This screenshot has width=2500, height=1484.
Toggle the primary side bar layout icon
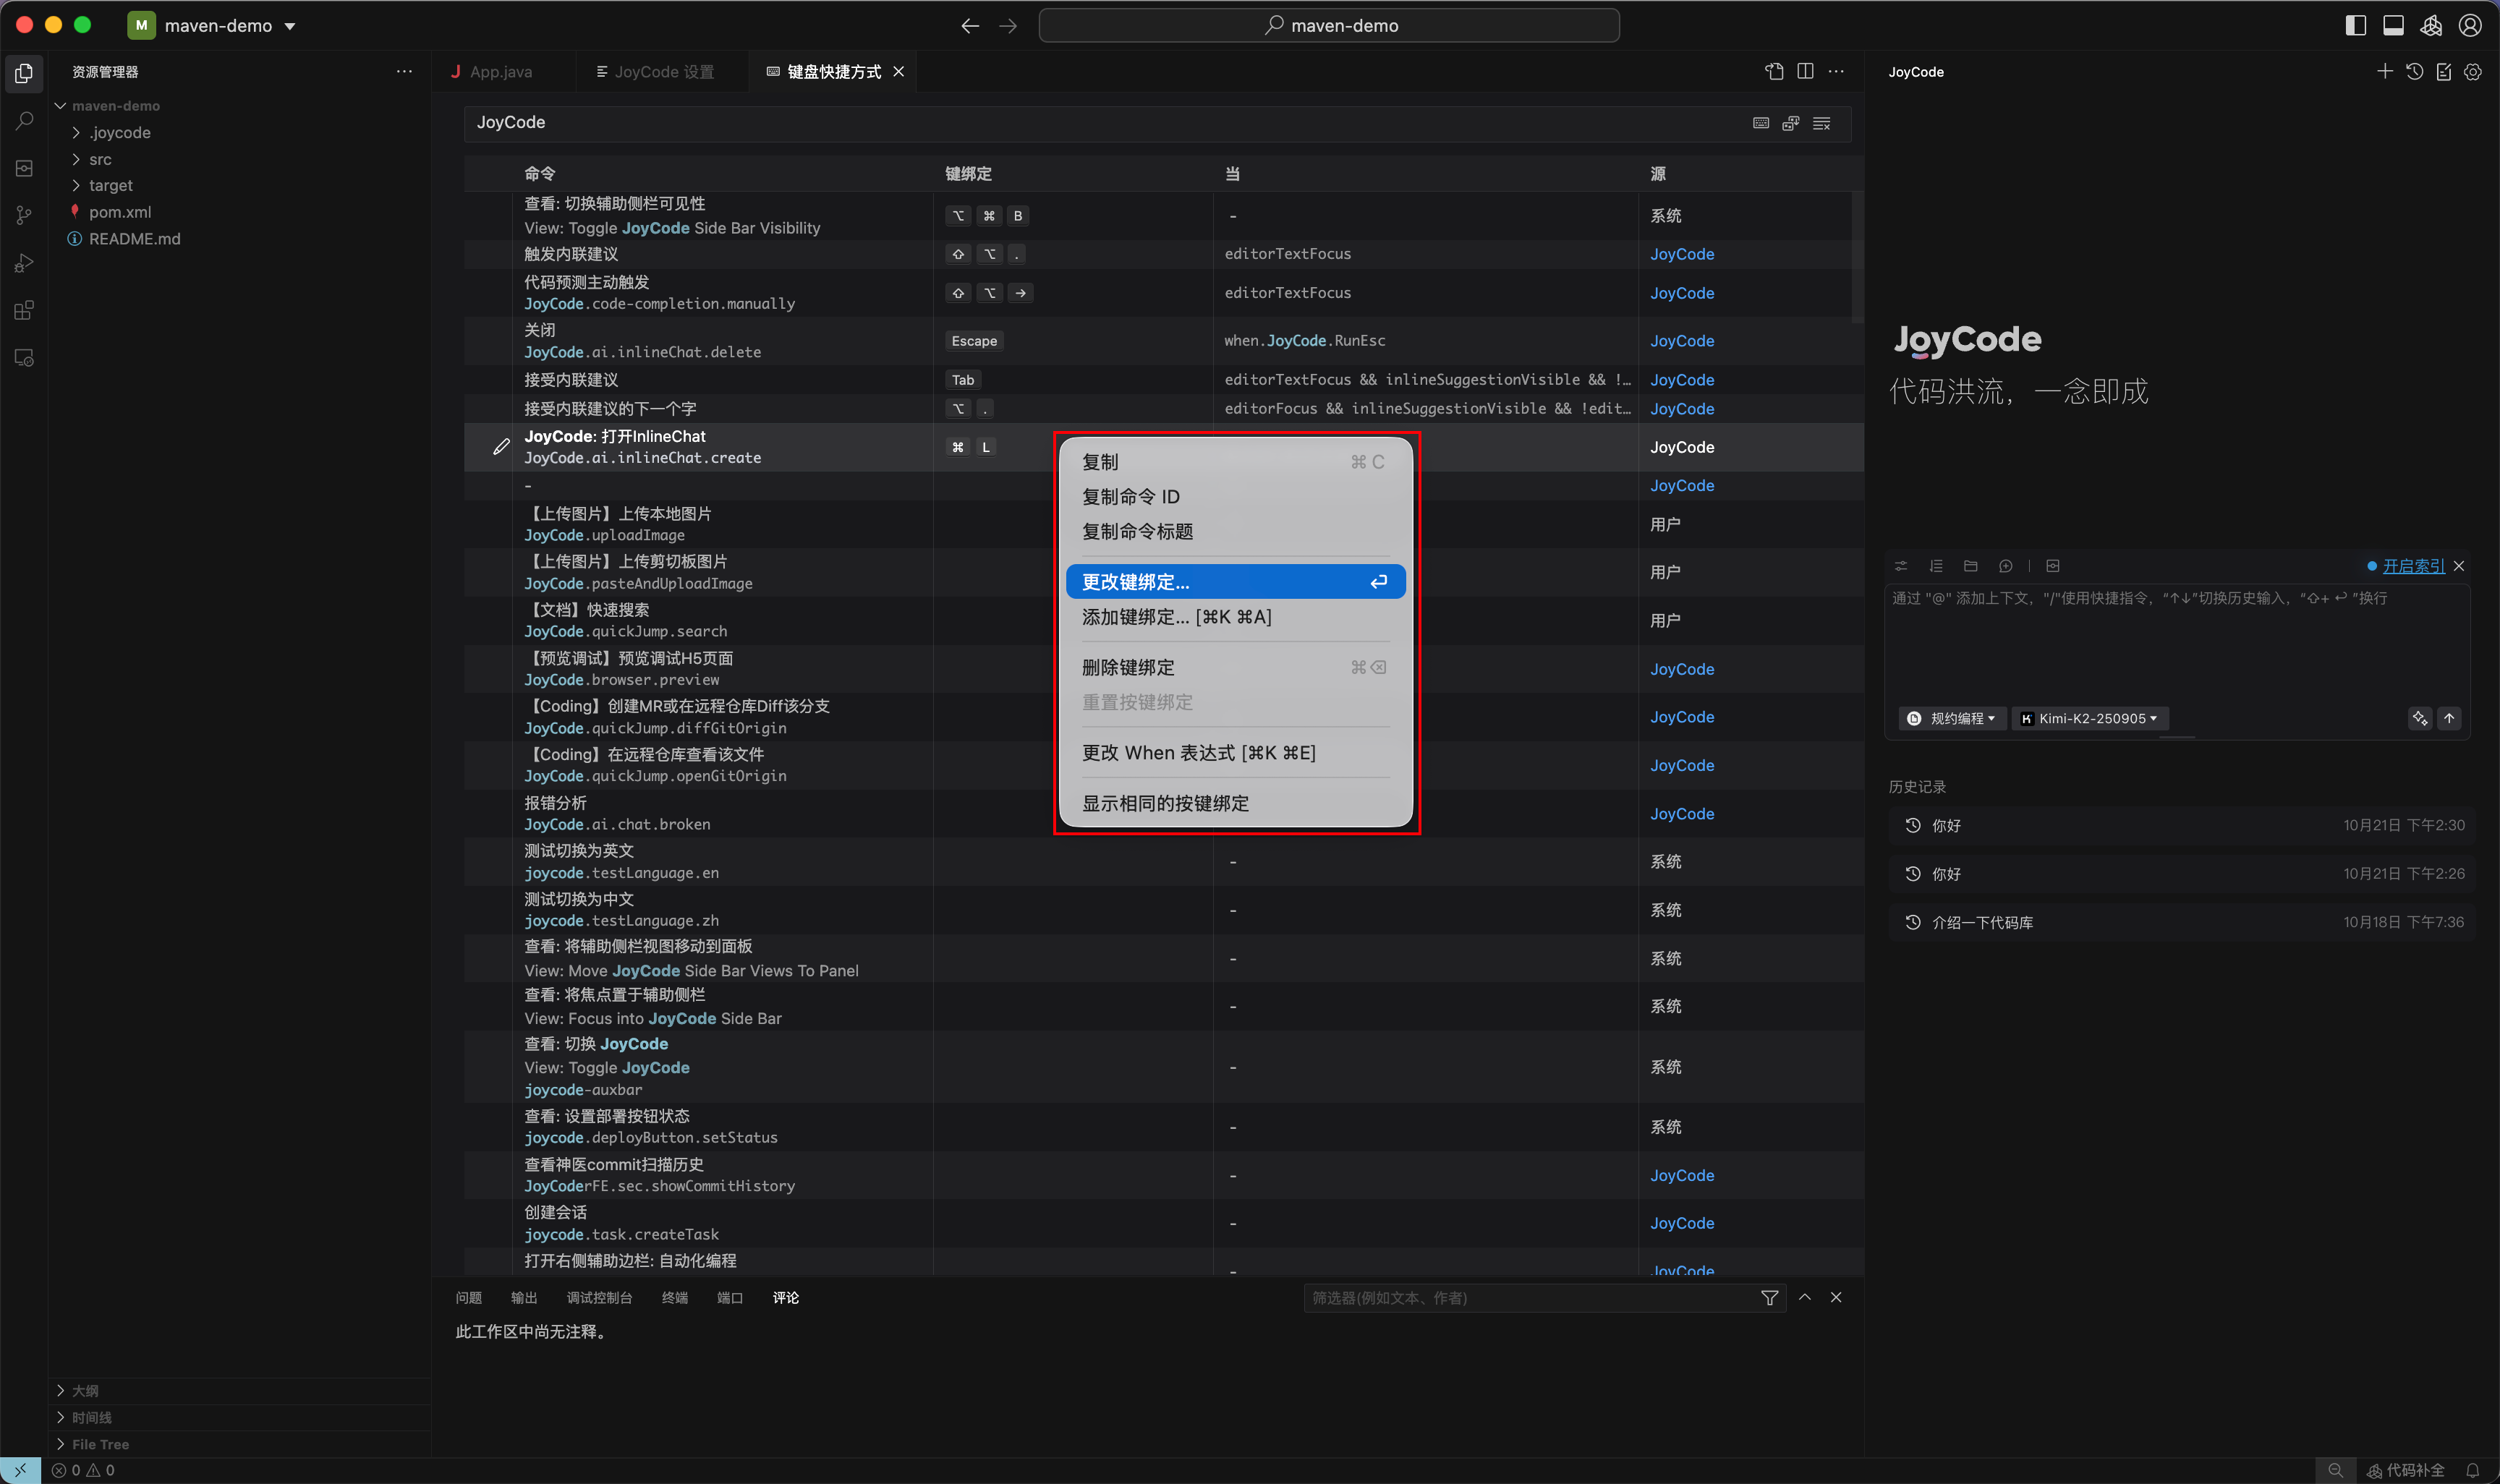pos(2355,26)
